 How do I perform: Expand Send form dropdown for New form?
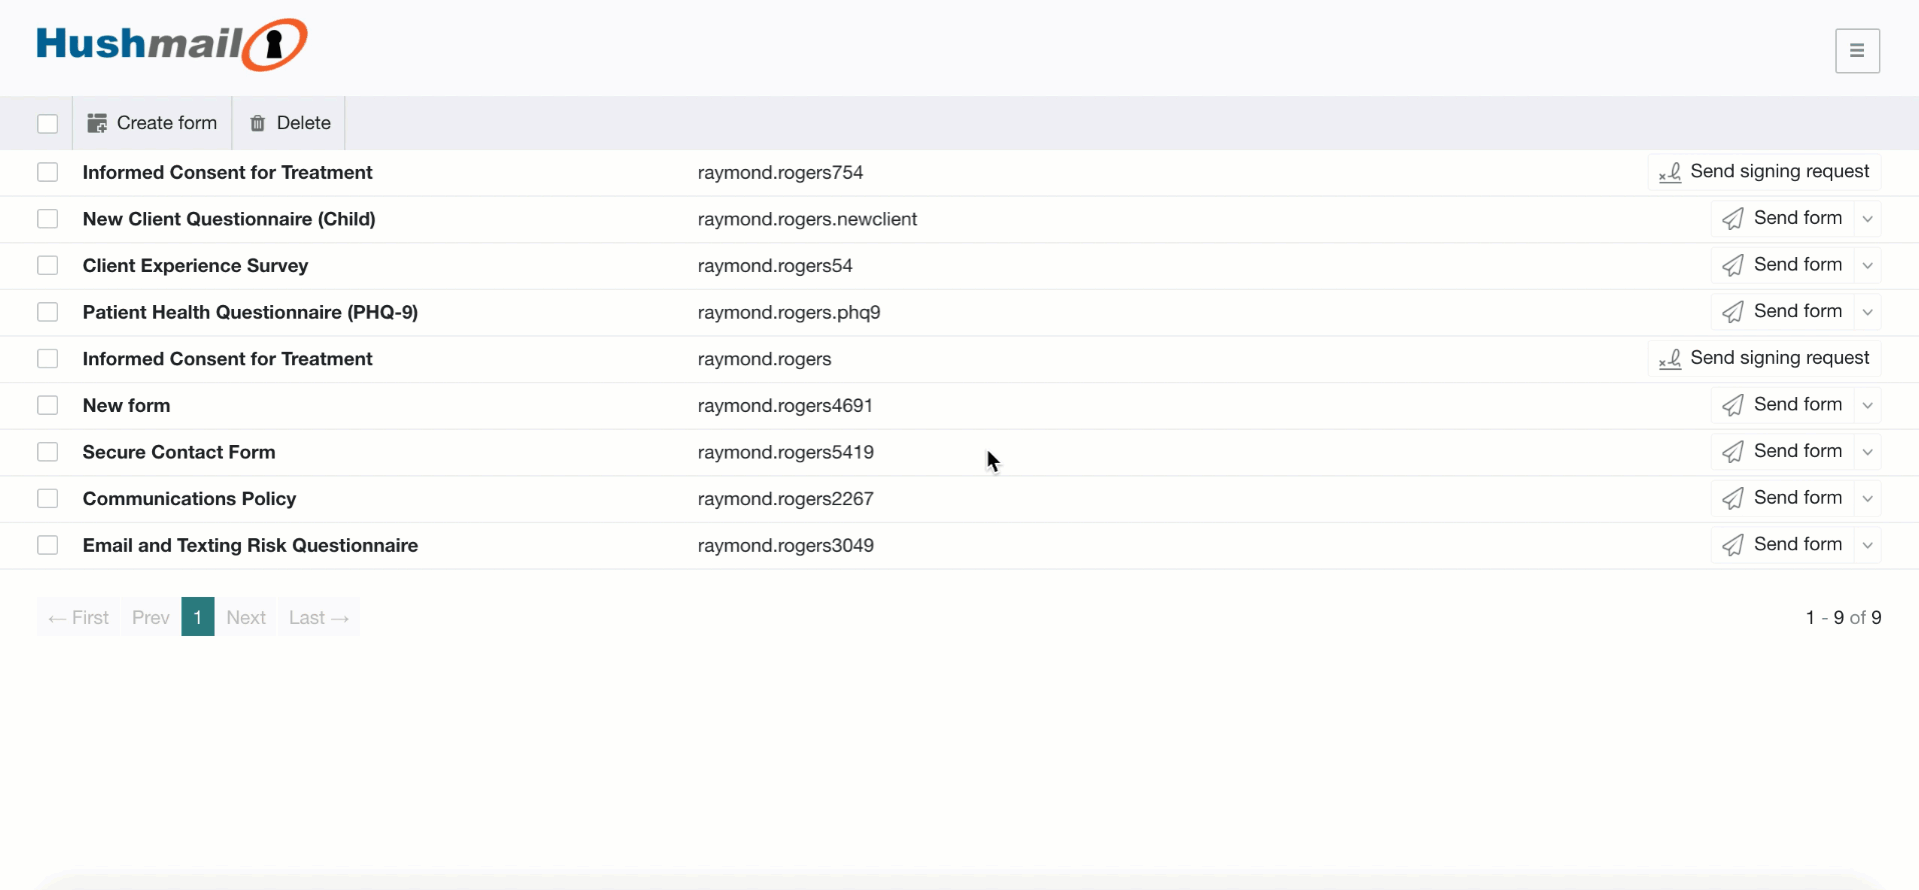coord(1867,405)
